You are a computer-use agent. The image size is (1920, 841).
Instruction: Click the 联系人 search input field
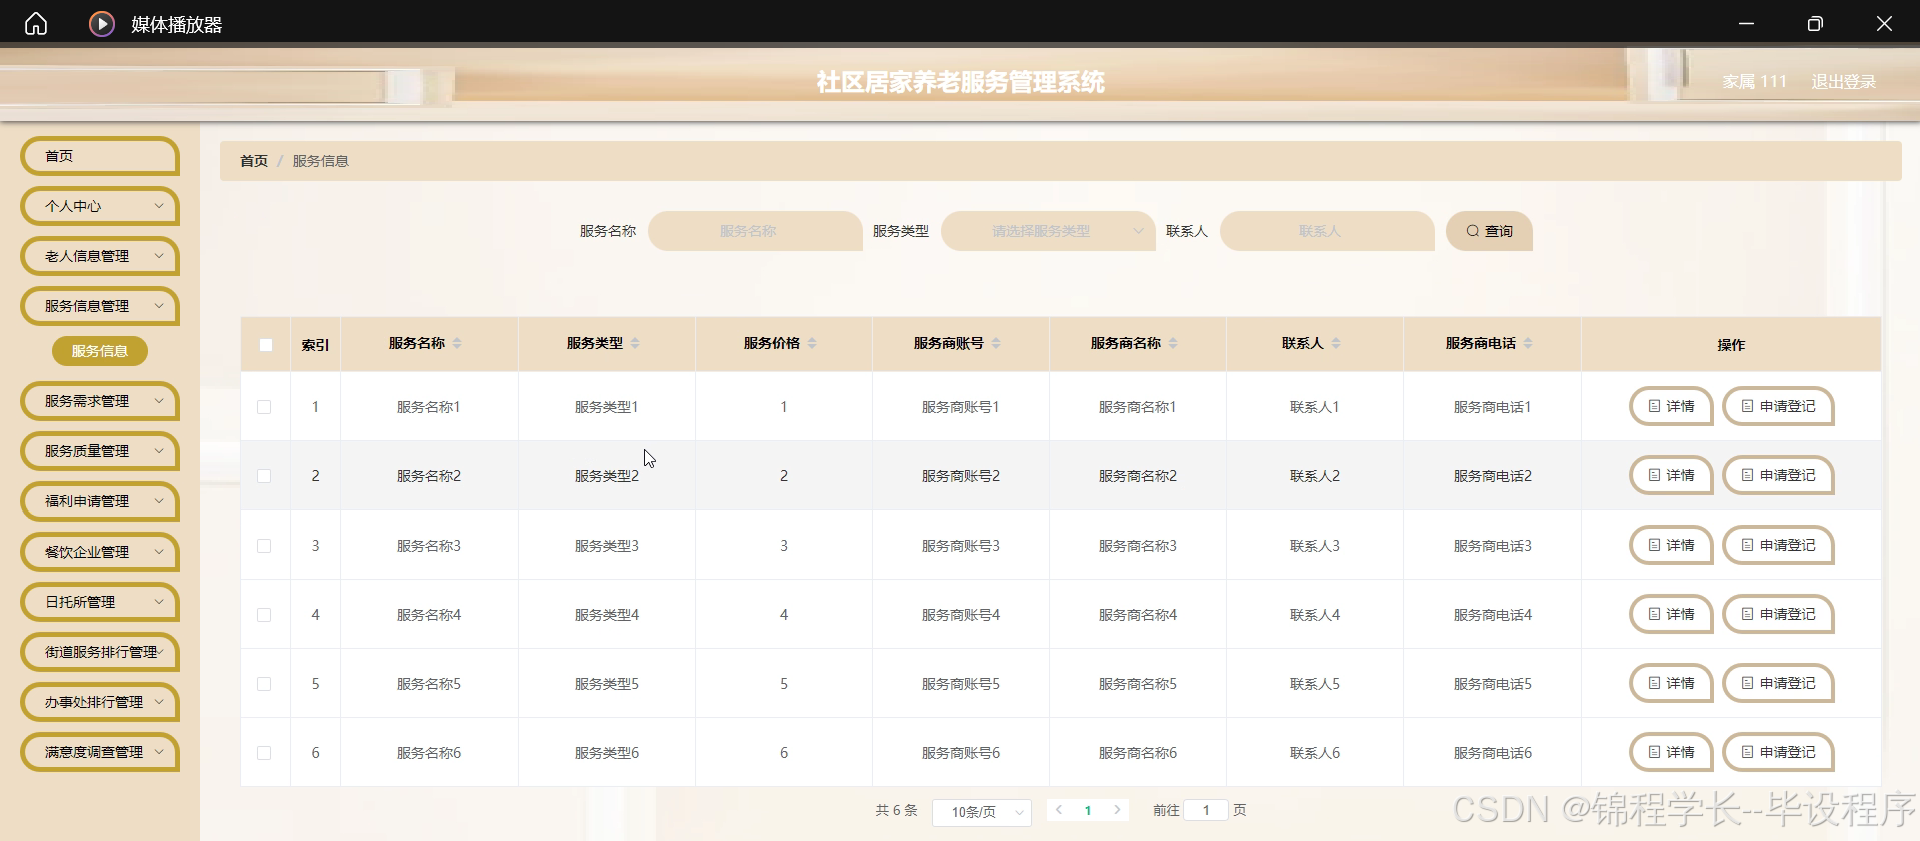pyautogui.click(x=1327, y=231)
